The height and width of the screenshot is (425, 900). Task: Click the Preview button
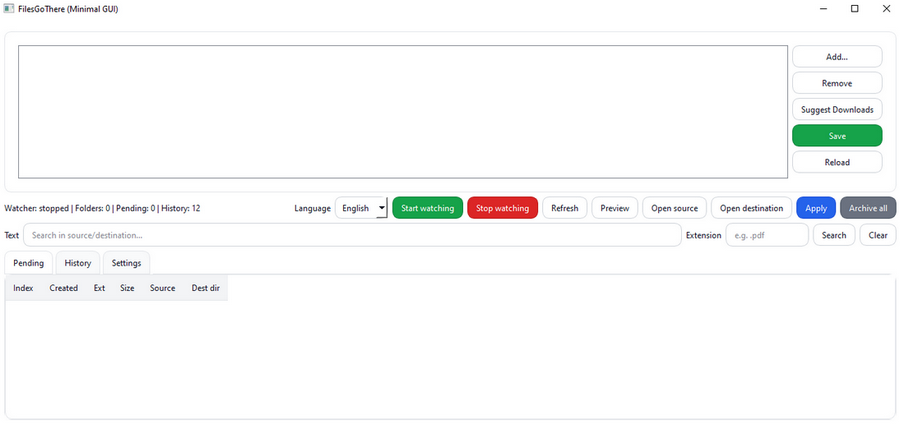pyautogui.click(x=615, y=208)
